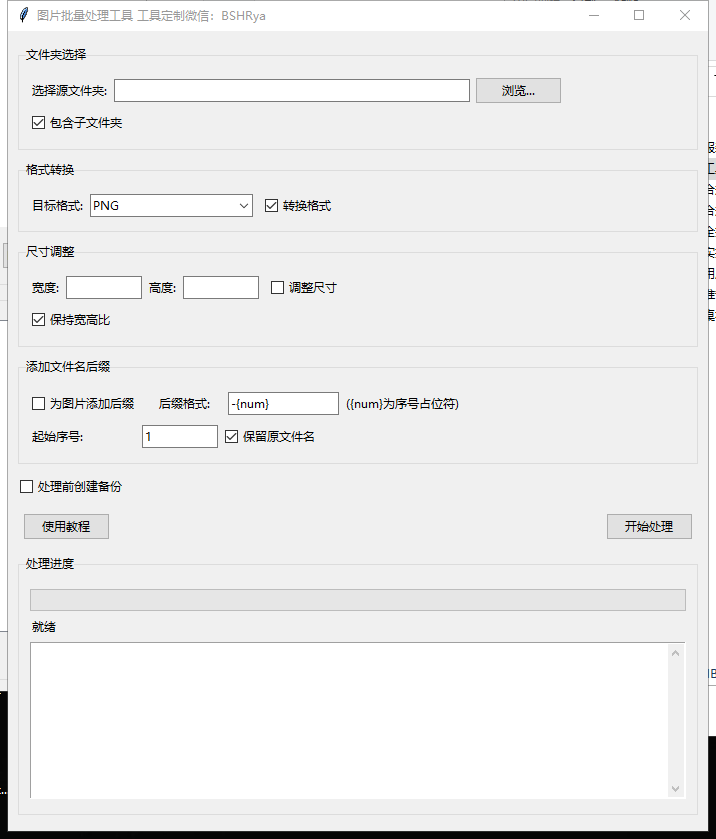Enable create backup before processing (处理前创建备份)
The image size is (716, 839).
tap(27, 487)
